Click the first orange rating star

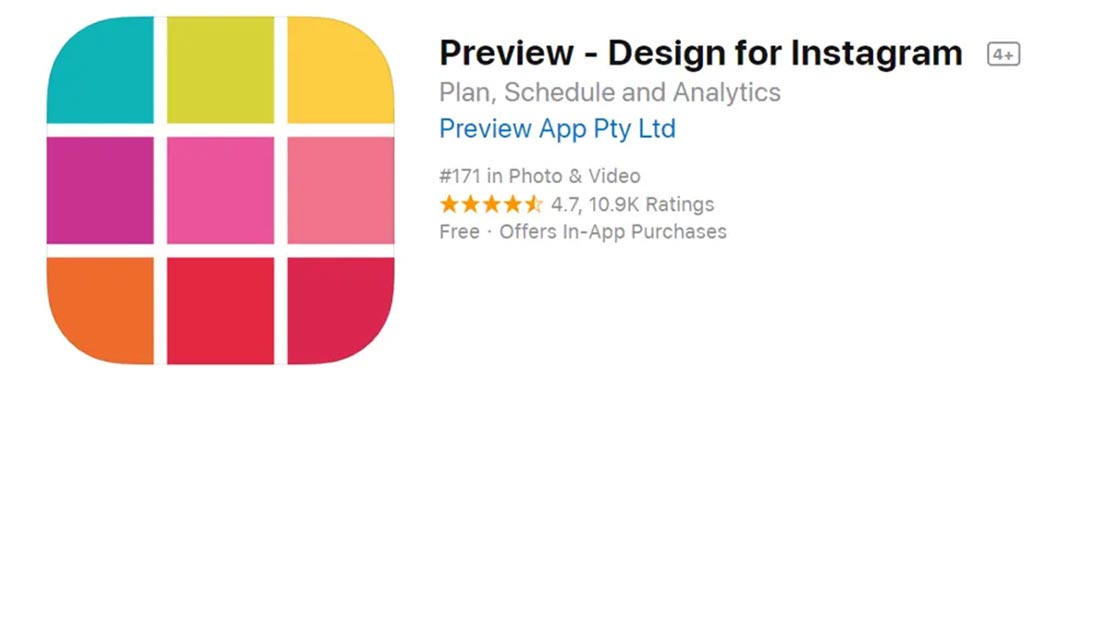[x=449, y=205]
